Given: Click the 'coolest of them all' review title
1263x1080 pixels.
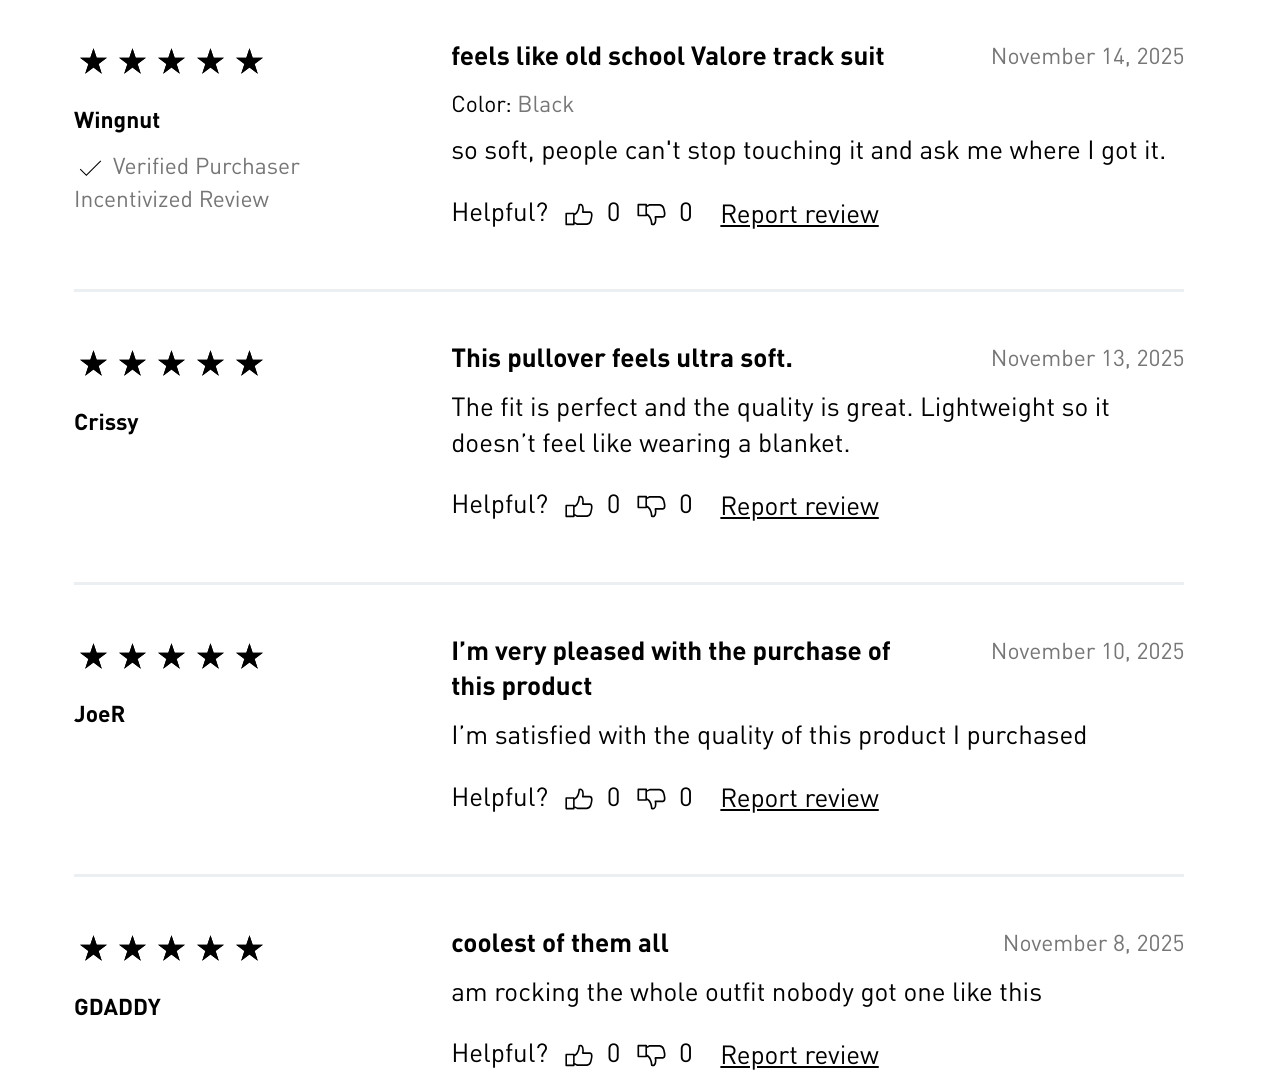Looking at the screenshot, I should [560, 943].
